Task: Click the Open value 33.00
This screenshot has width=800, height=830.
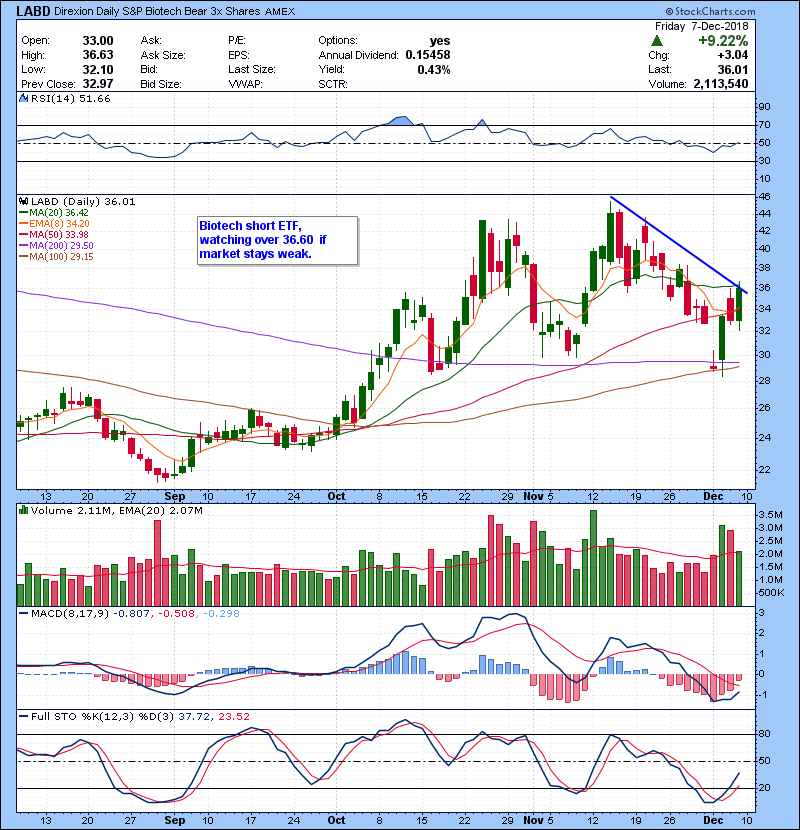Action: [x=98, y=41]
